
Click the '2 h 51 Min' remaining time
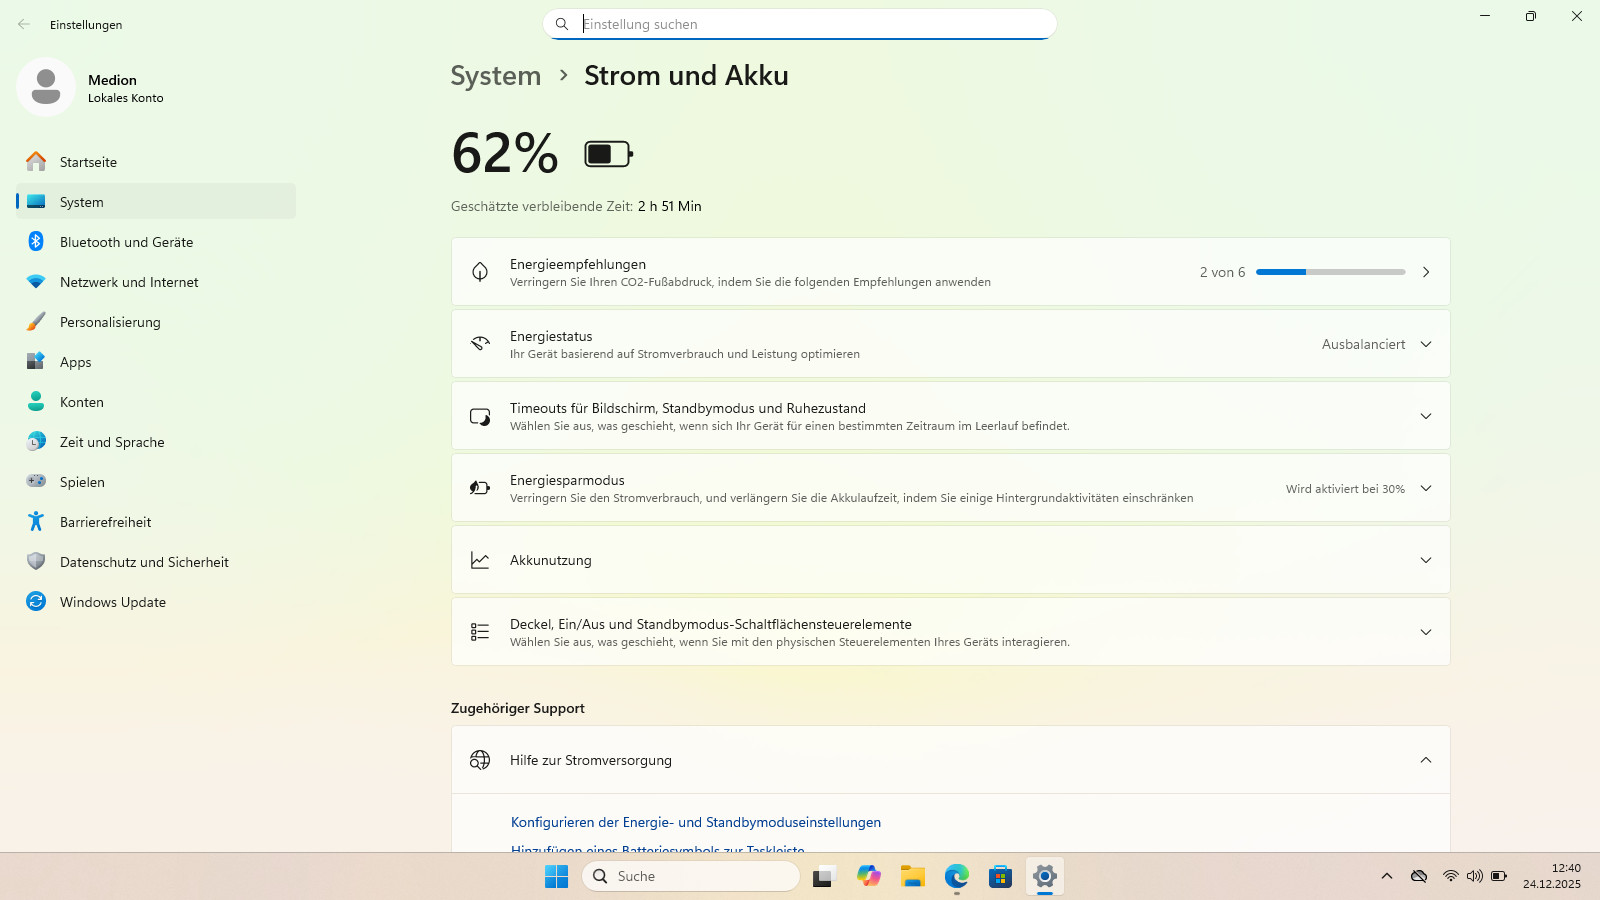(670, 206)
